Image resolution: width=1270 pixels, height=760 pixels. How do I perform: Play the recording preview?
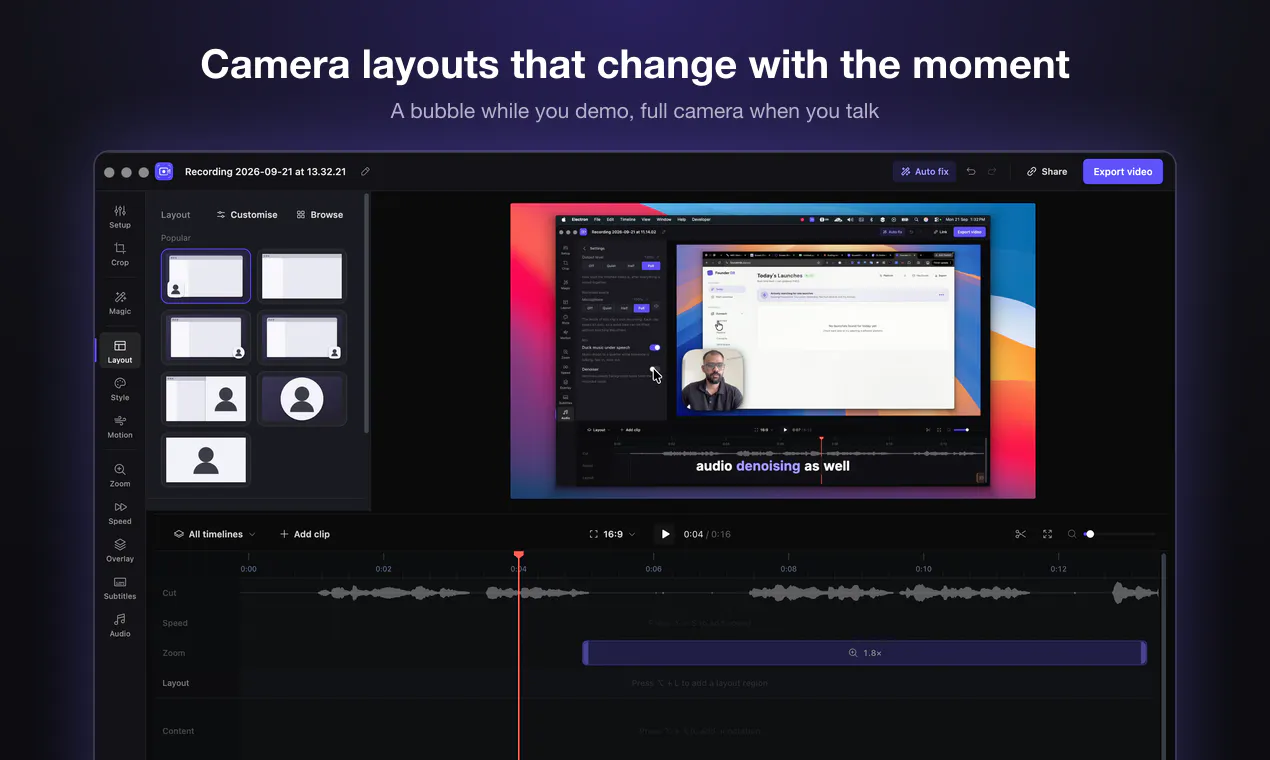[665, 534]
